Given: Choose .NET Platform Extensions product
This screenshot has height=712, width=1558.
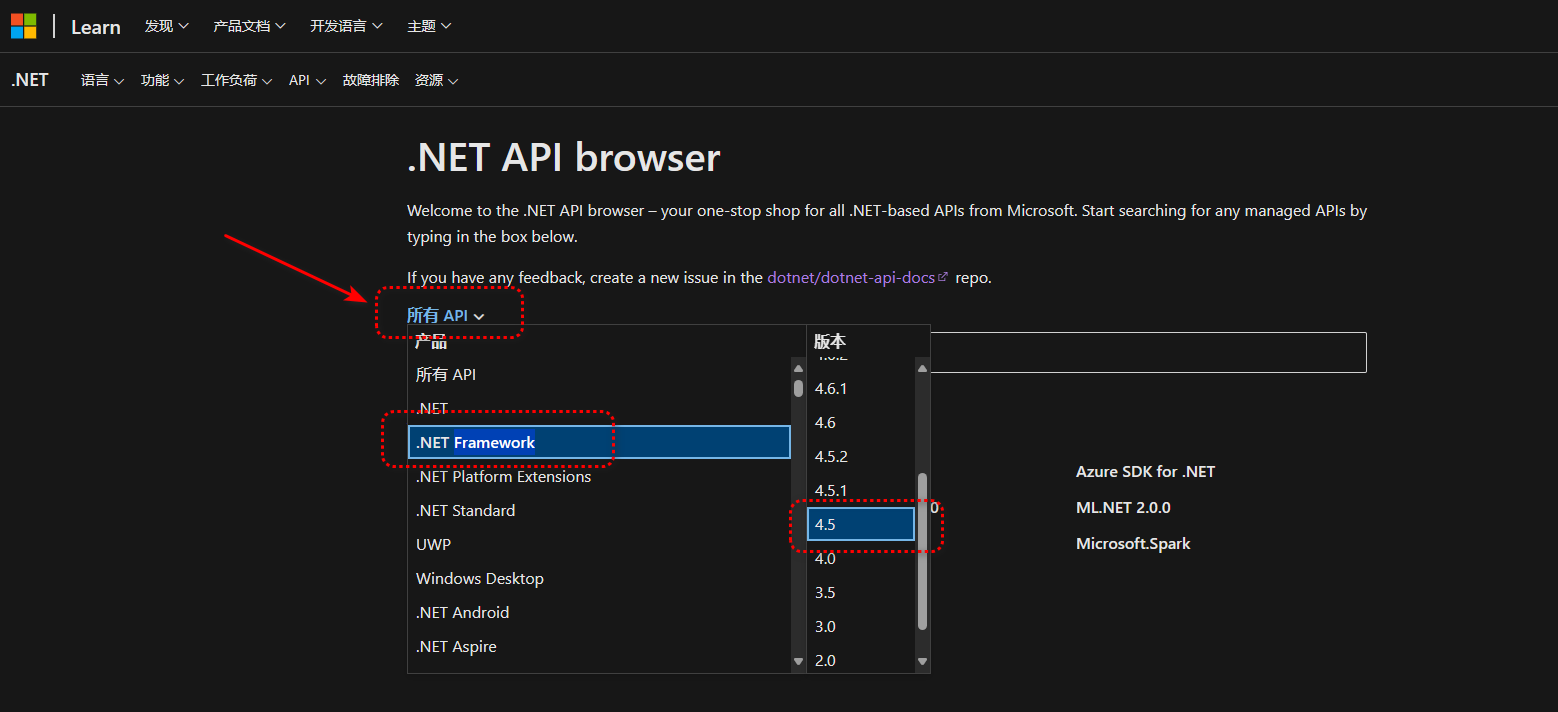Looking at the screenshot, I should [x=599, y=477].
